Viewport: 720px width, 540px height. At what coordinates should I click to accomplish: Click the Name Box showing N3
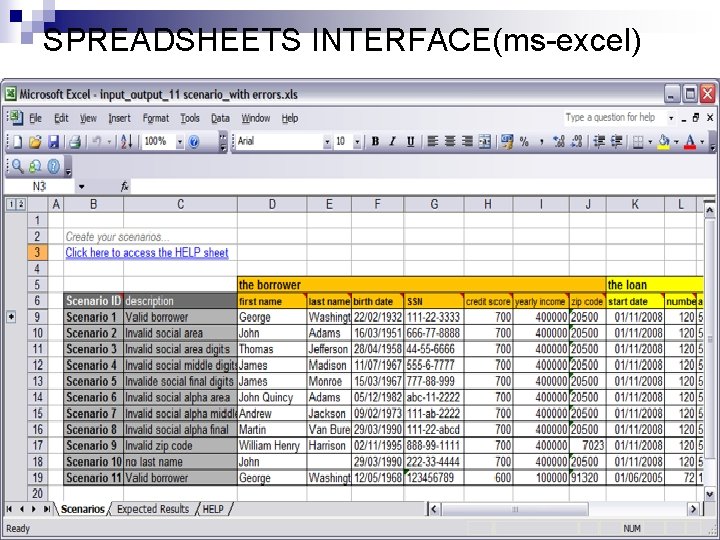point(39,186)
